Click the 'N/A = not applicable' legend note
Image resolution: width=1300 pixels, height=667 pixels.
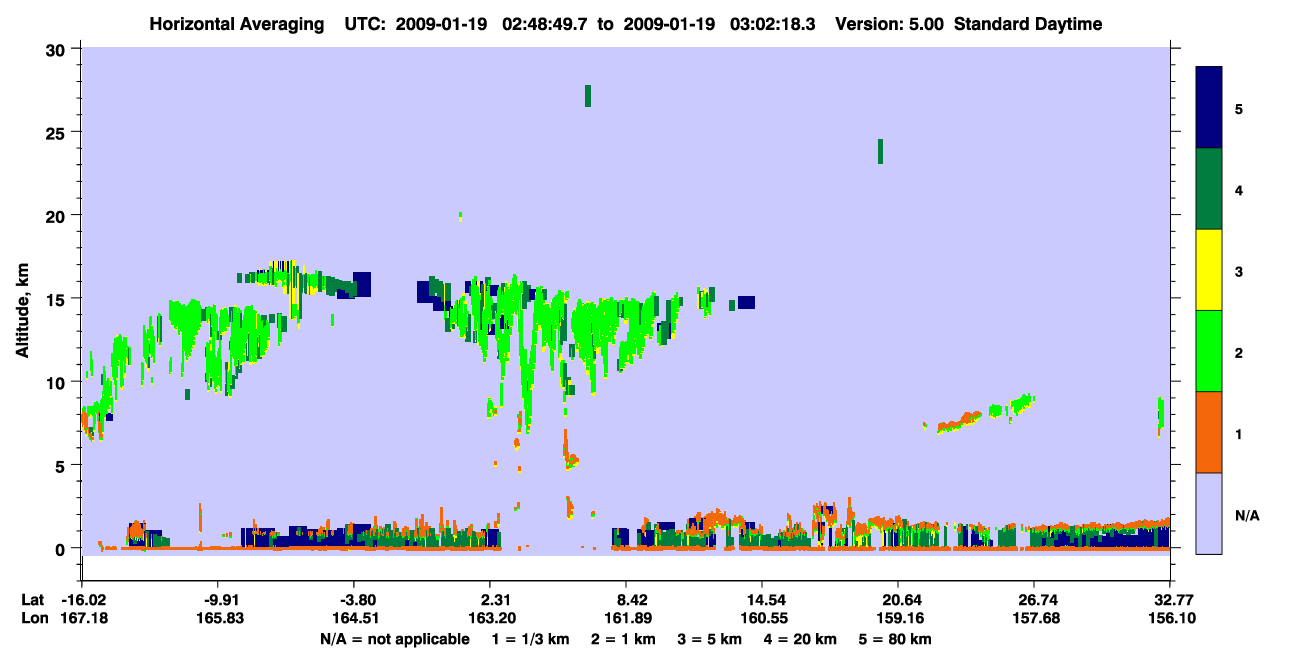point(394,639)
